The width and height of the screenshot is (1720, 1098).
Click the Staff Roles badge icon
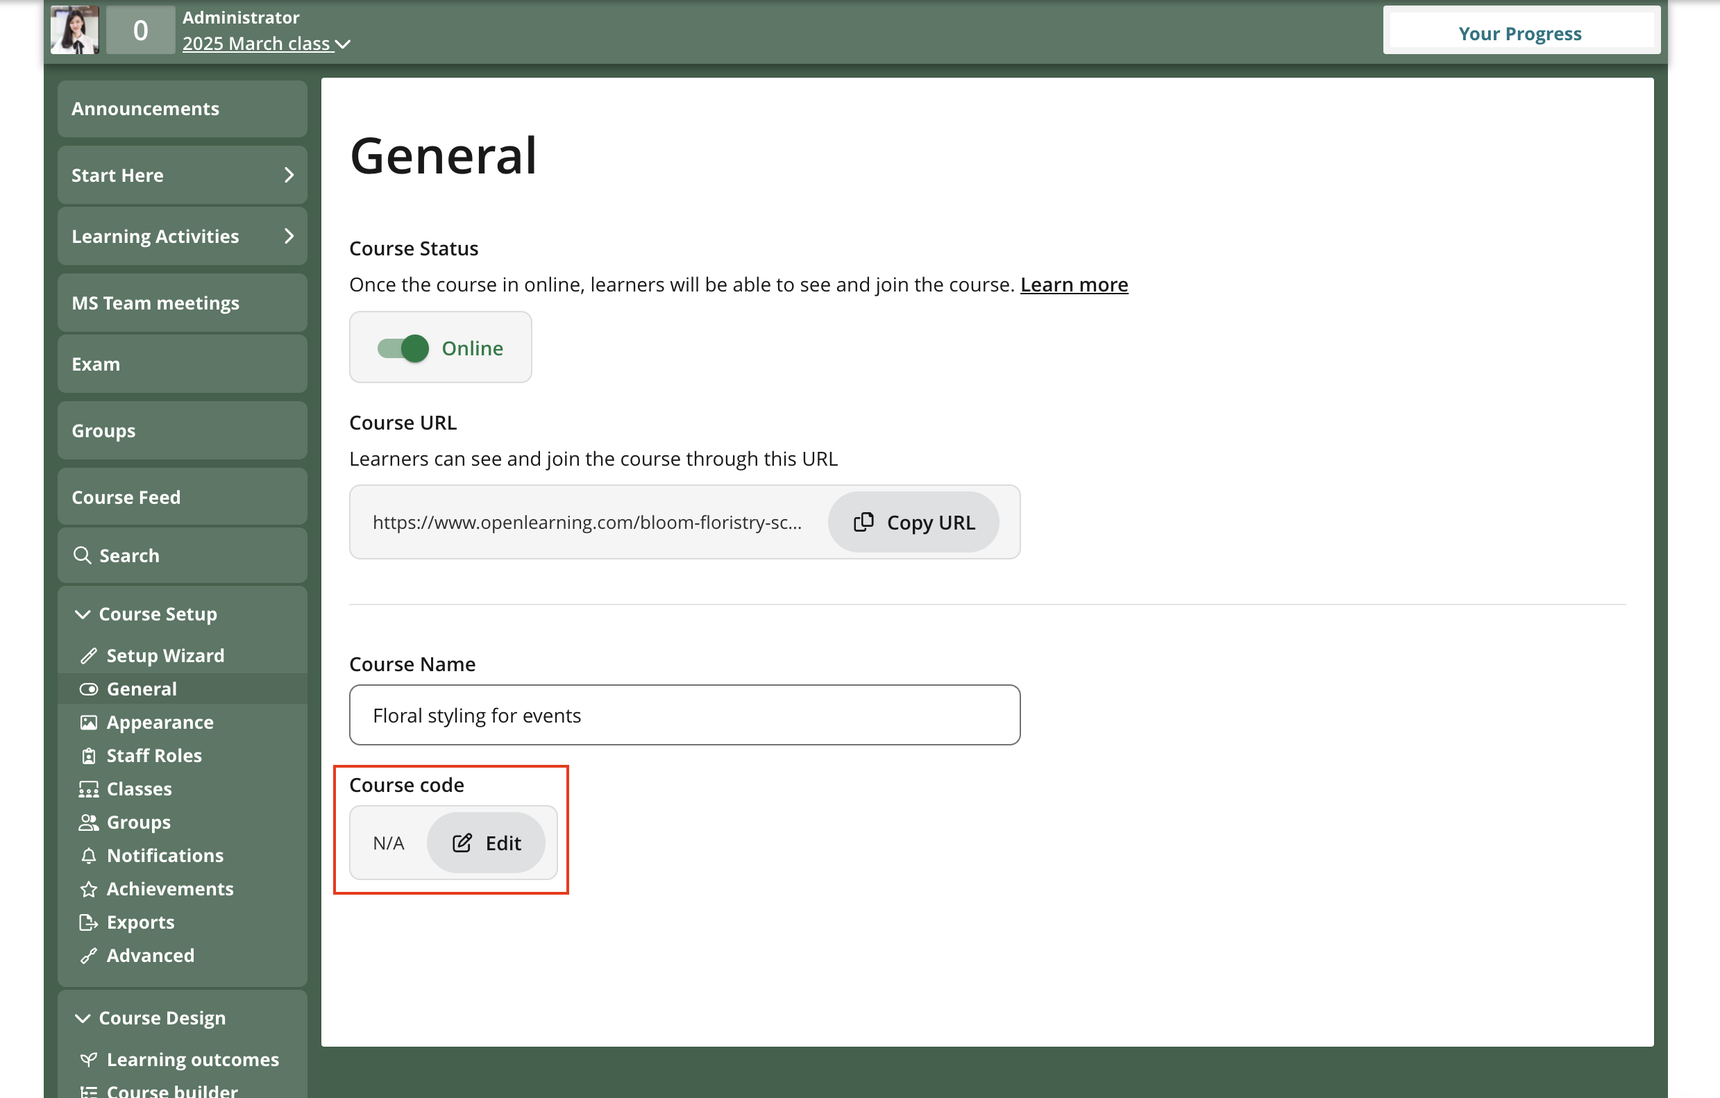[89, 756]
